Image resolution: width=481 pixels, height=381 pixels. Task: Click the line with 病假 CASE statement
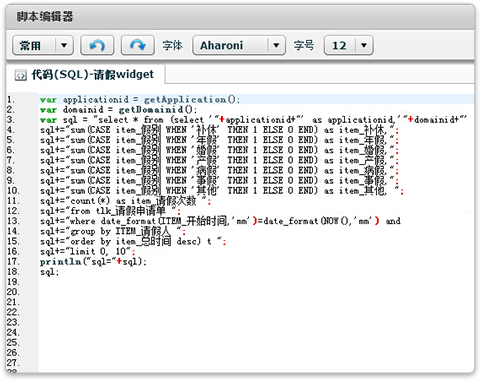tap(219, 170)
